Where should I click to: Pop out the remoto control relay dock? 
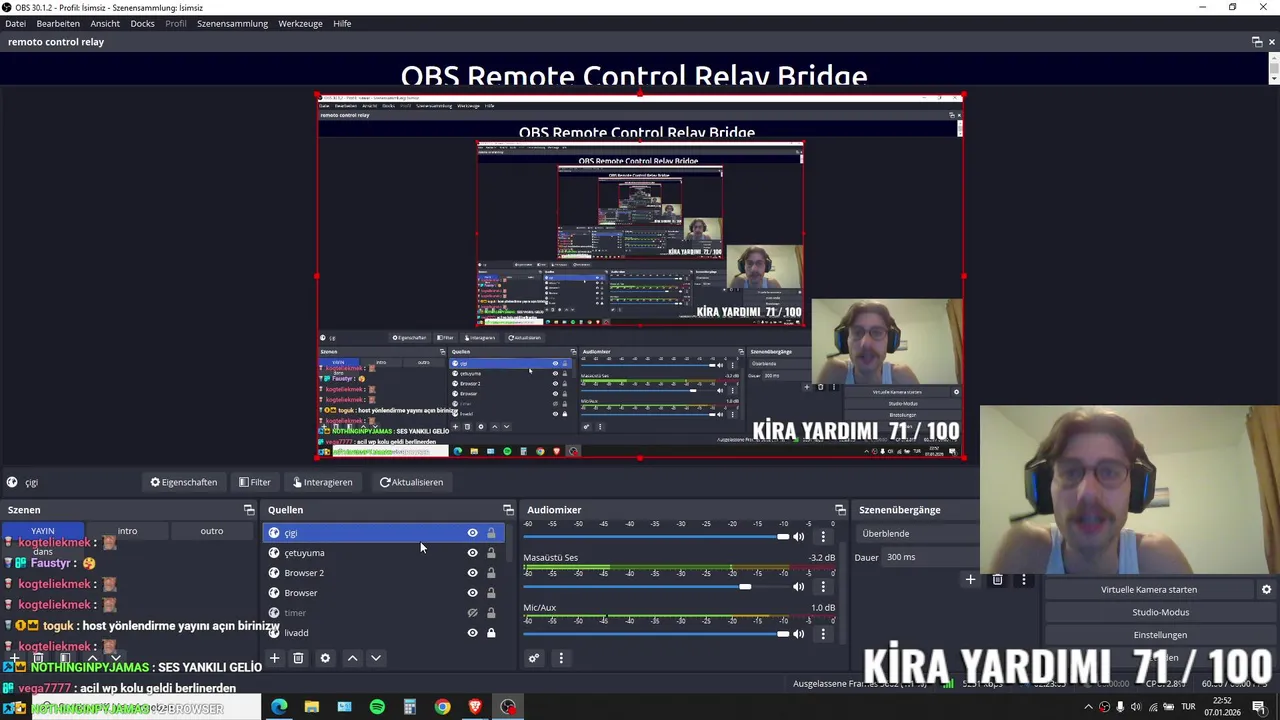tap(1257, 42)
